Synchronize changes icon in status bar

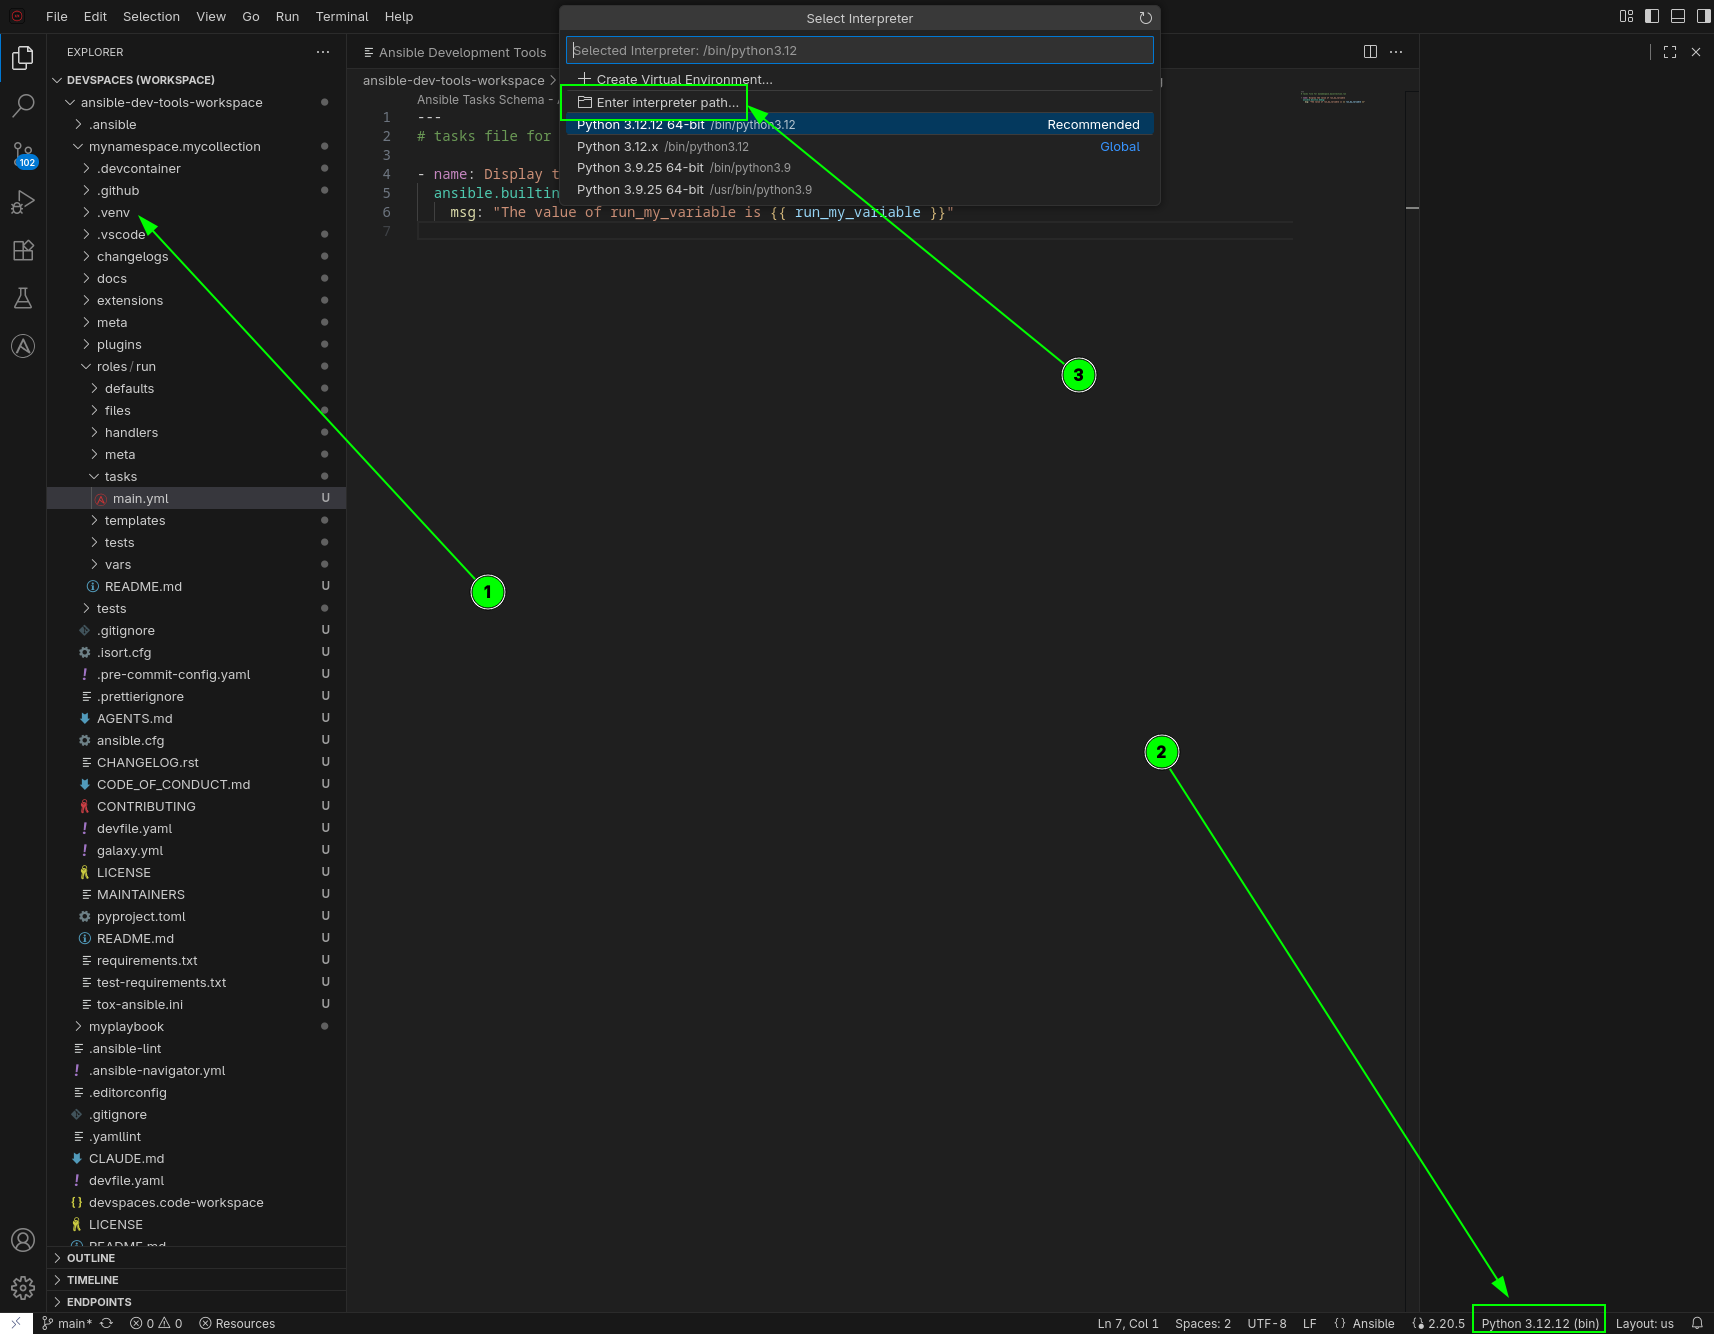[x=106, y=1323]
